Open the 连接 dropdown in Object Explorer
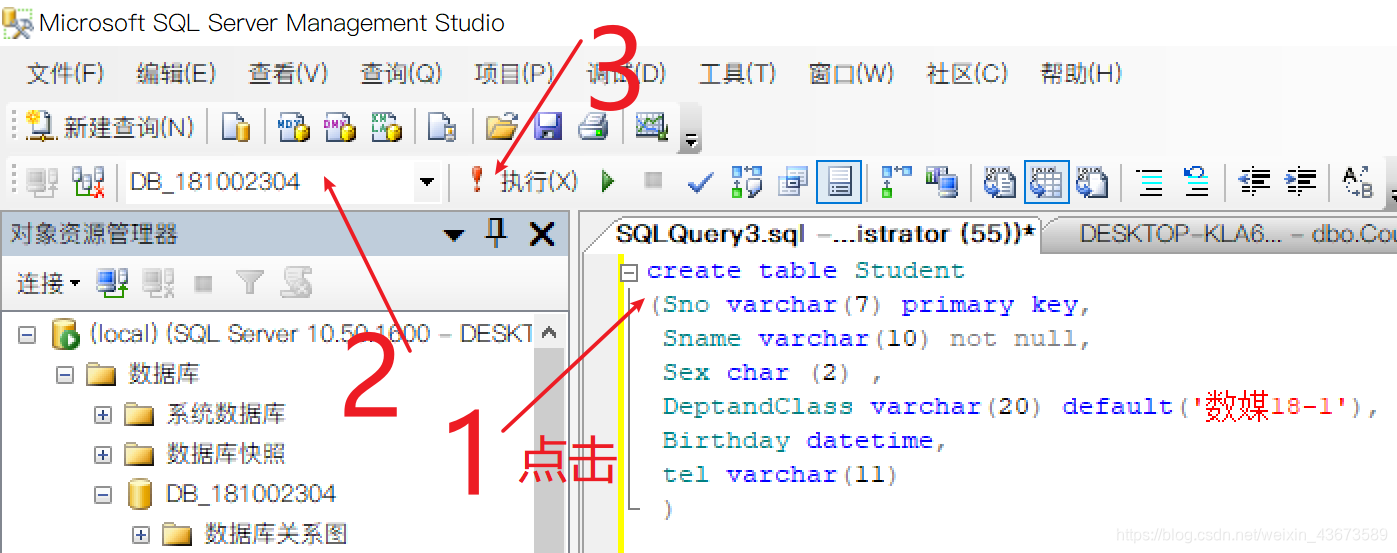The image size is (1397, 553). (48, 284)
